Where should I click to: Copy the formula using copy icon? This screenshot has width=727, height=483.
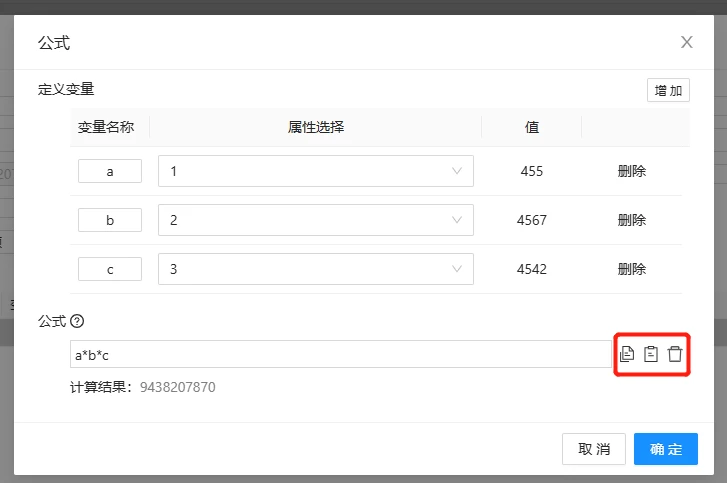coord(627,354)
